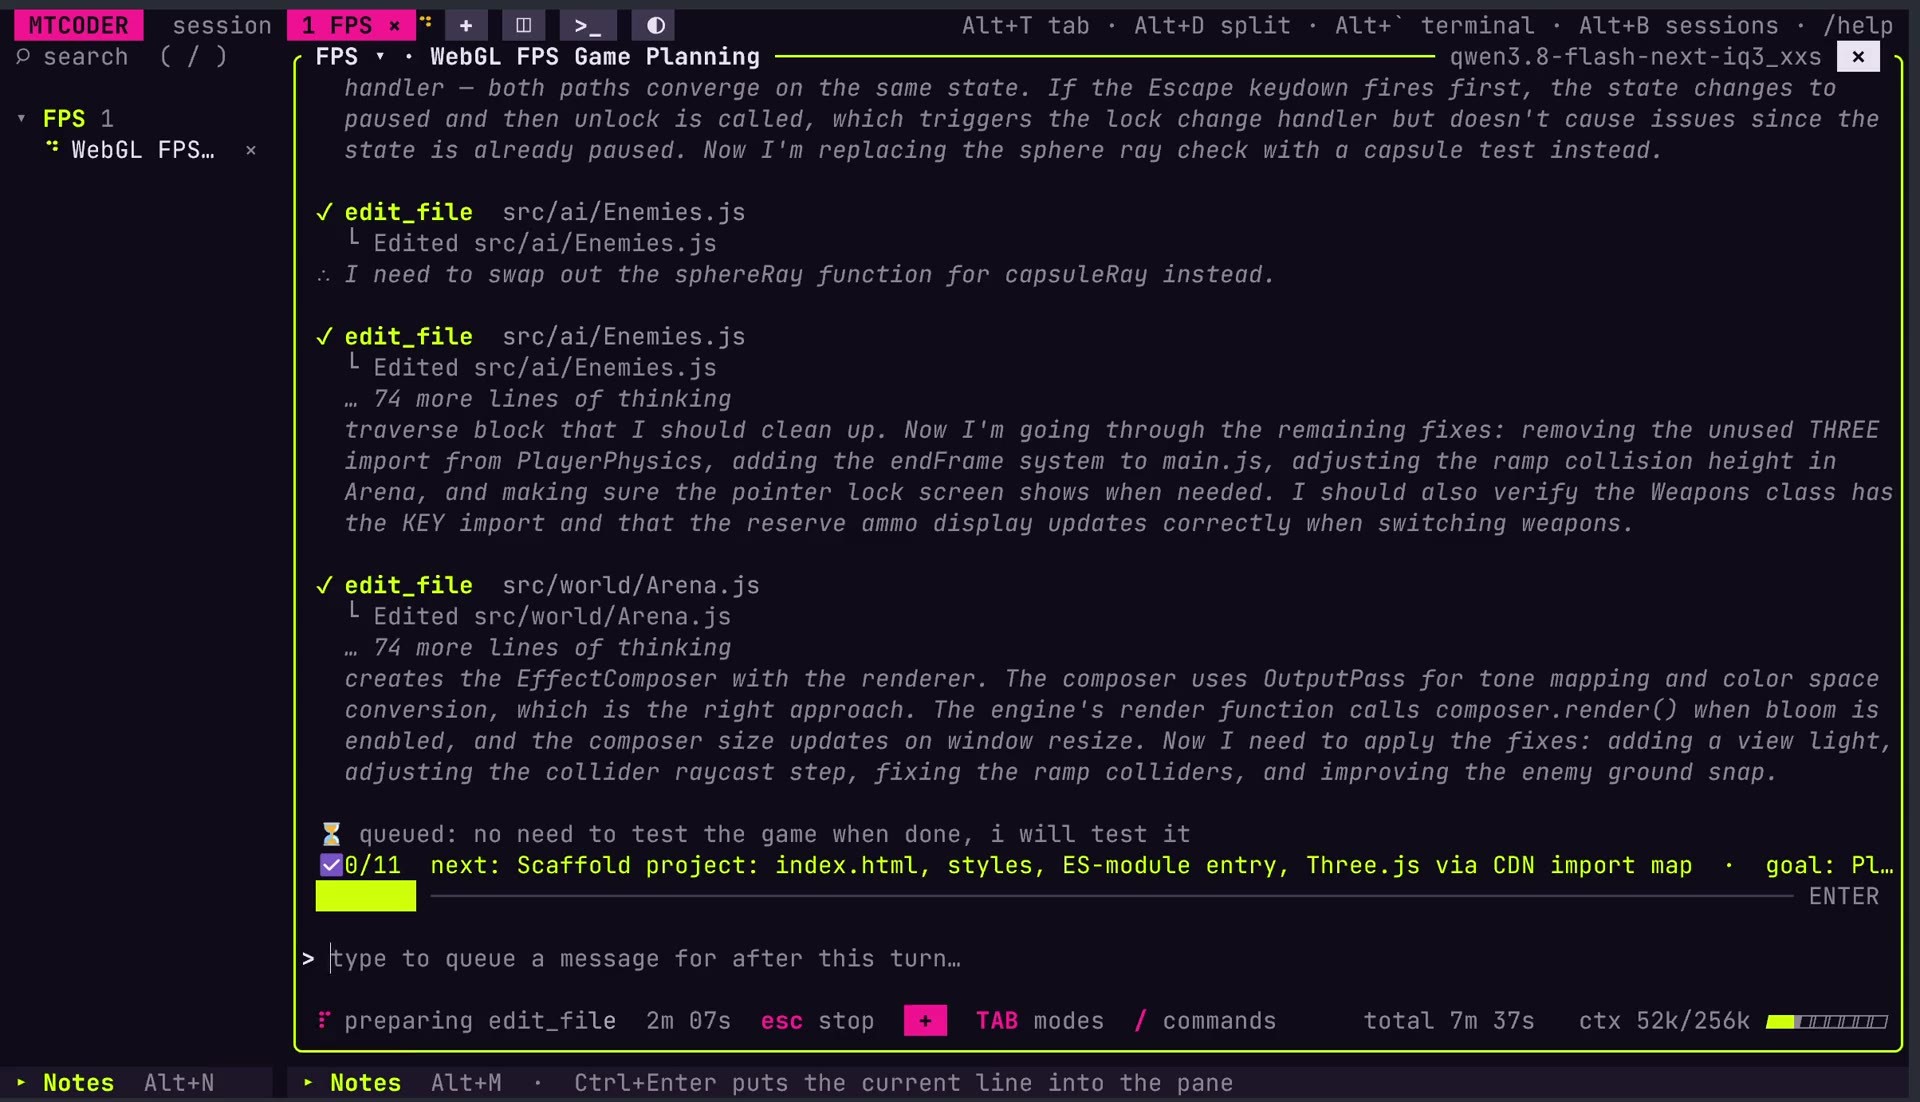Click the '74 more lines of thinking' under Arena.js

pos(538,648)
